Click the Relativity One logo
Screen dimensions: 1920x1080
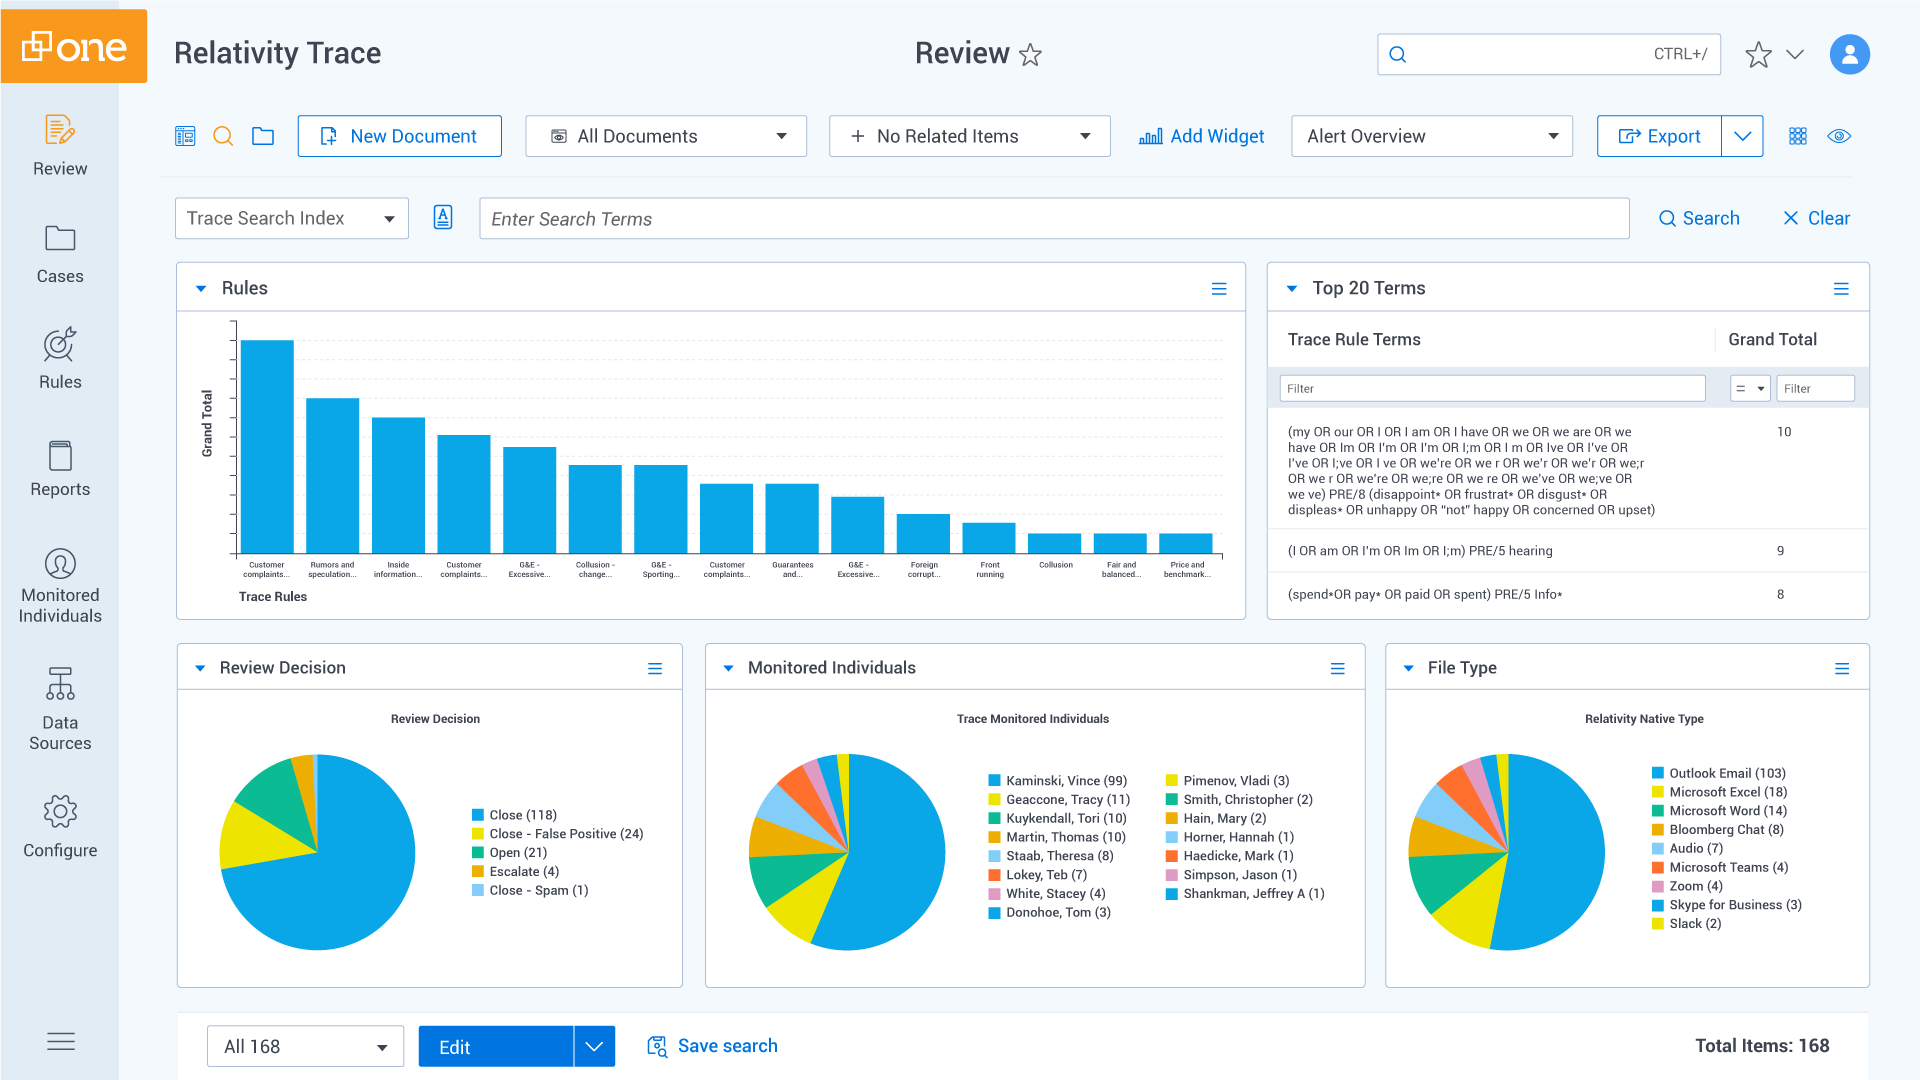74,46
